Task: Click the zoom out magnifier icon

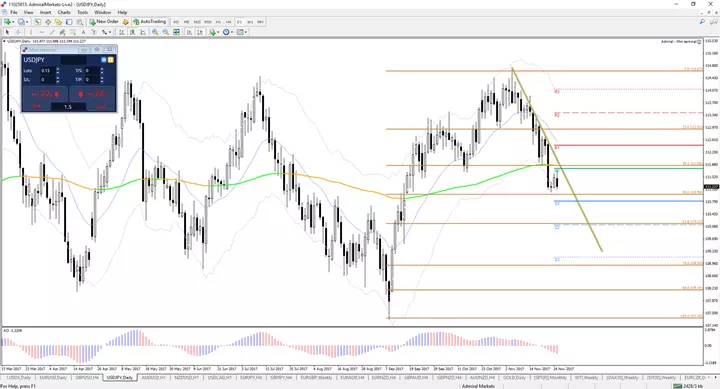Action: [165, 32]
